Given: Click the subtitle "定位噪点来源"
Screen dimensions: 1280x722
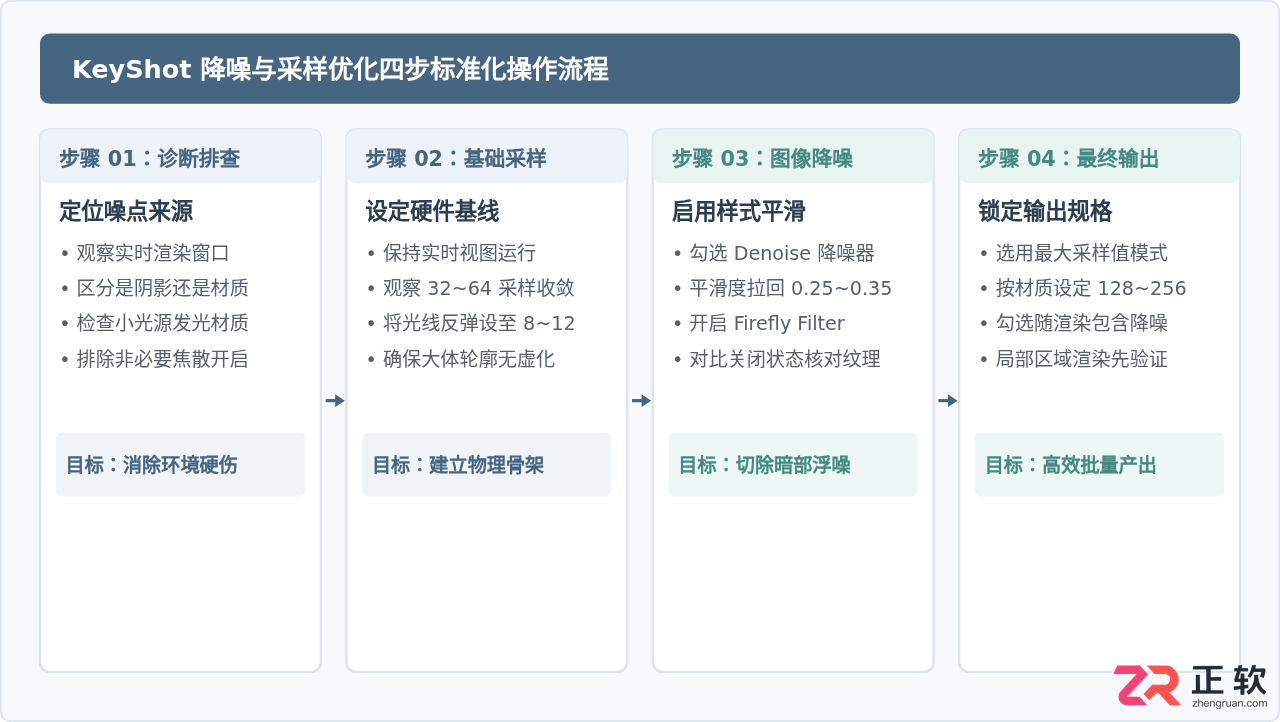Looking at the screenshot, I should click(x=126, y=212).
